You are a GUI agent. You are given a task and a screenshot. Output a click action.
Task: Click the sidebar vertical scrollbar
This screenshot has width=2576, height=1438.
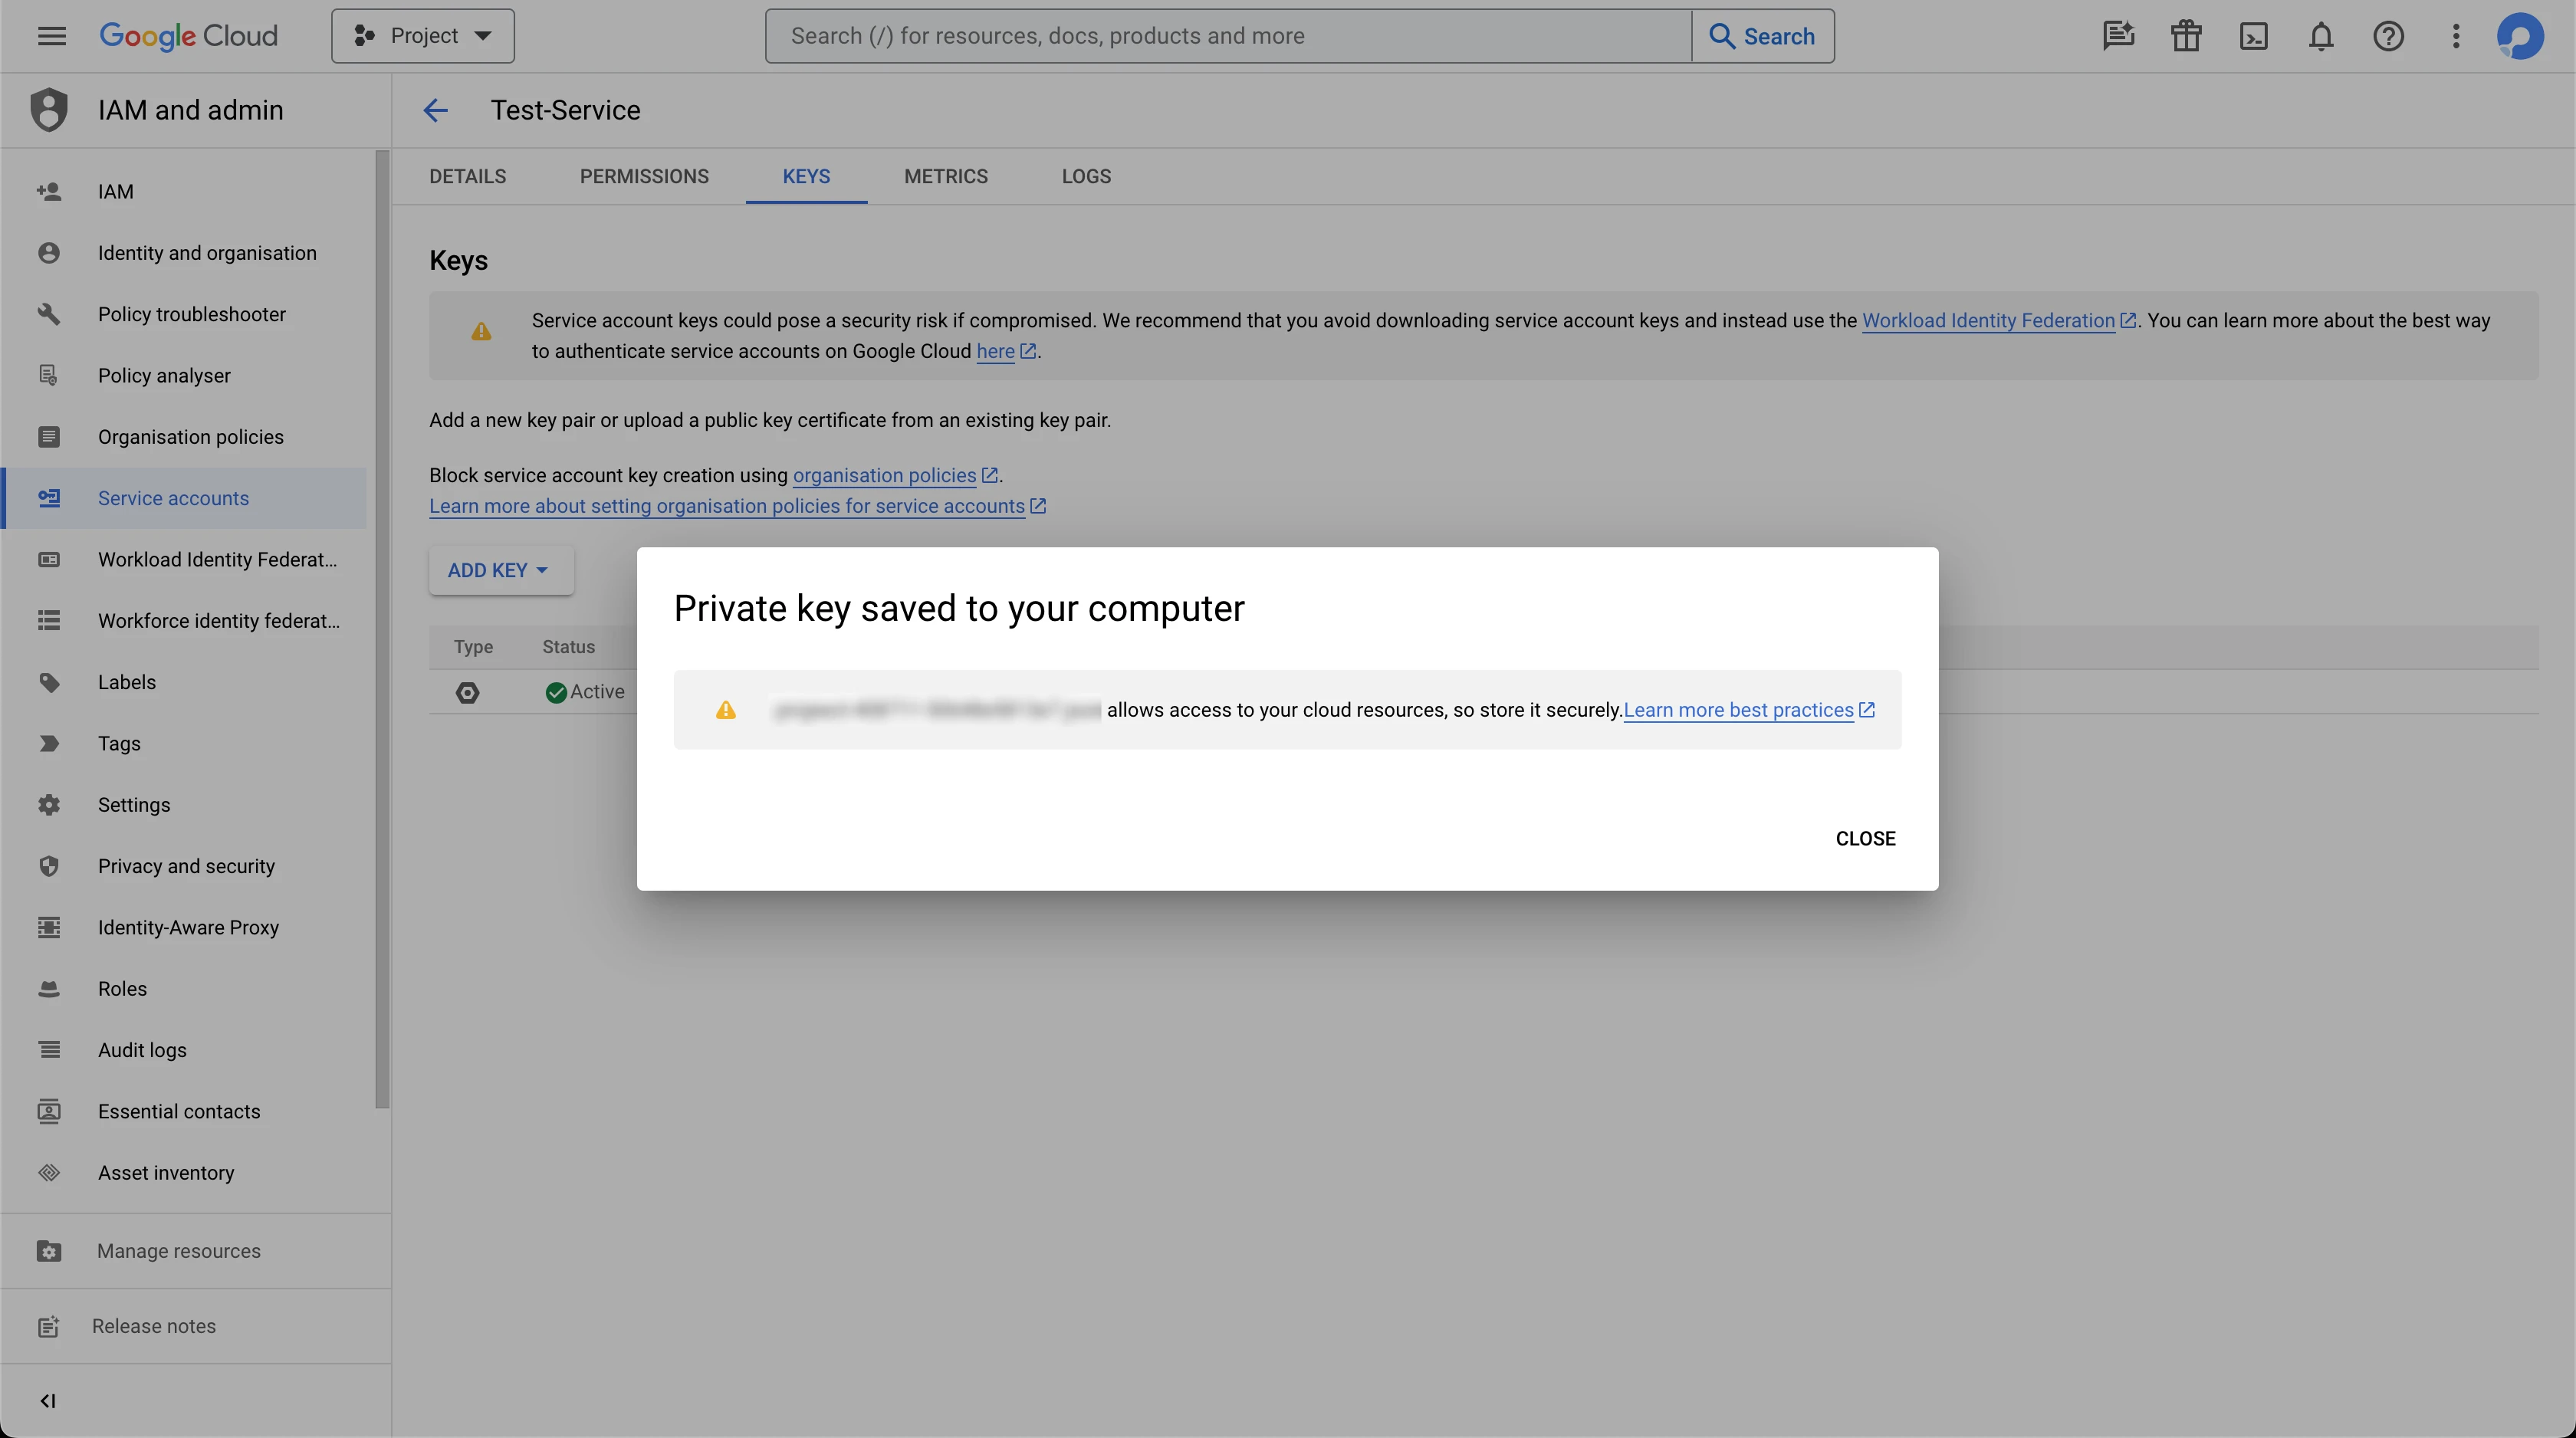pyautogui.click(x=382, y=630)
